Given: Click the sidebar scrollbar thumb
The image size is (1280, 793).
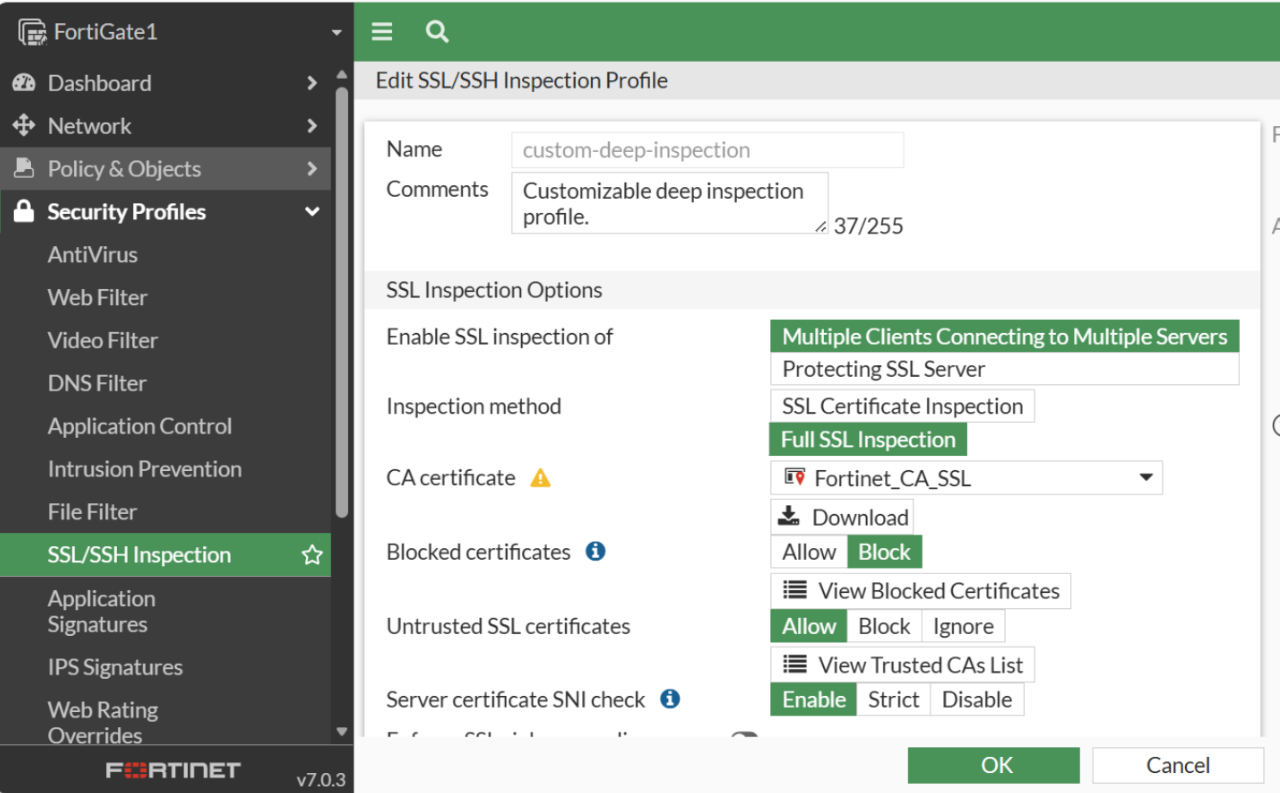Looking at the screenshot, I should [342, 302].
